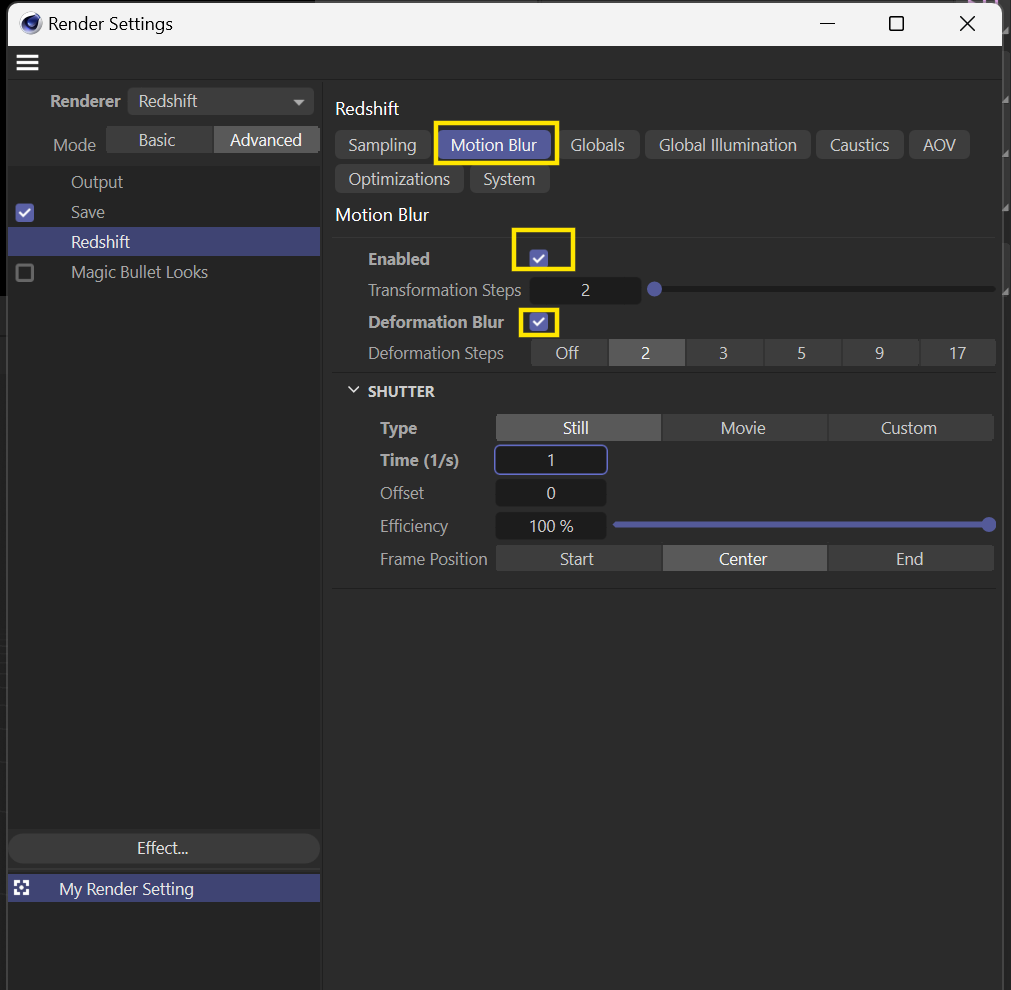Image resolution: width=1011 pixels, height=990 pixels.
Task: Select the Save row label
Action: click(88, 212)
